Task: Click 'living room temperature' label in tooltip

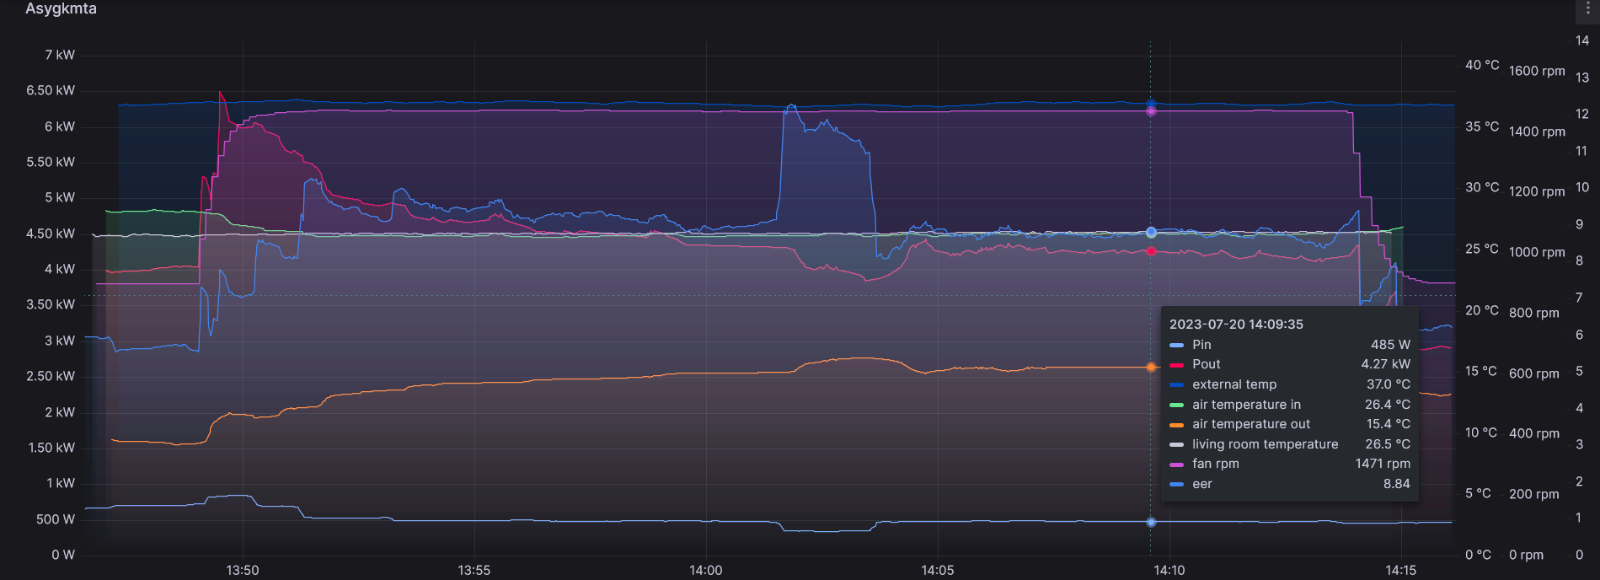Action: (1265, 444)
